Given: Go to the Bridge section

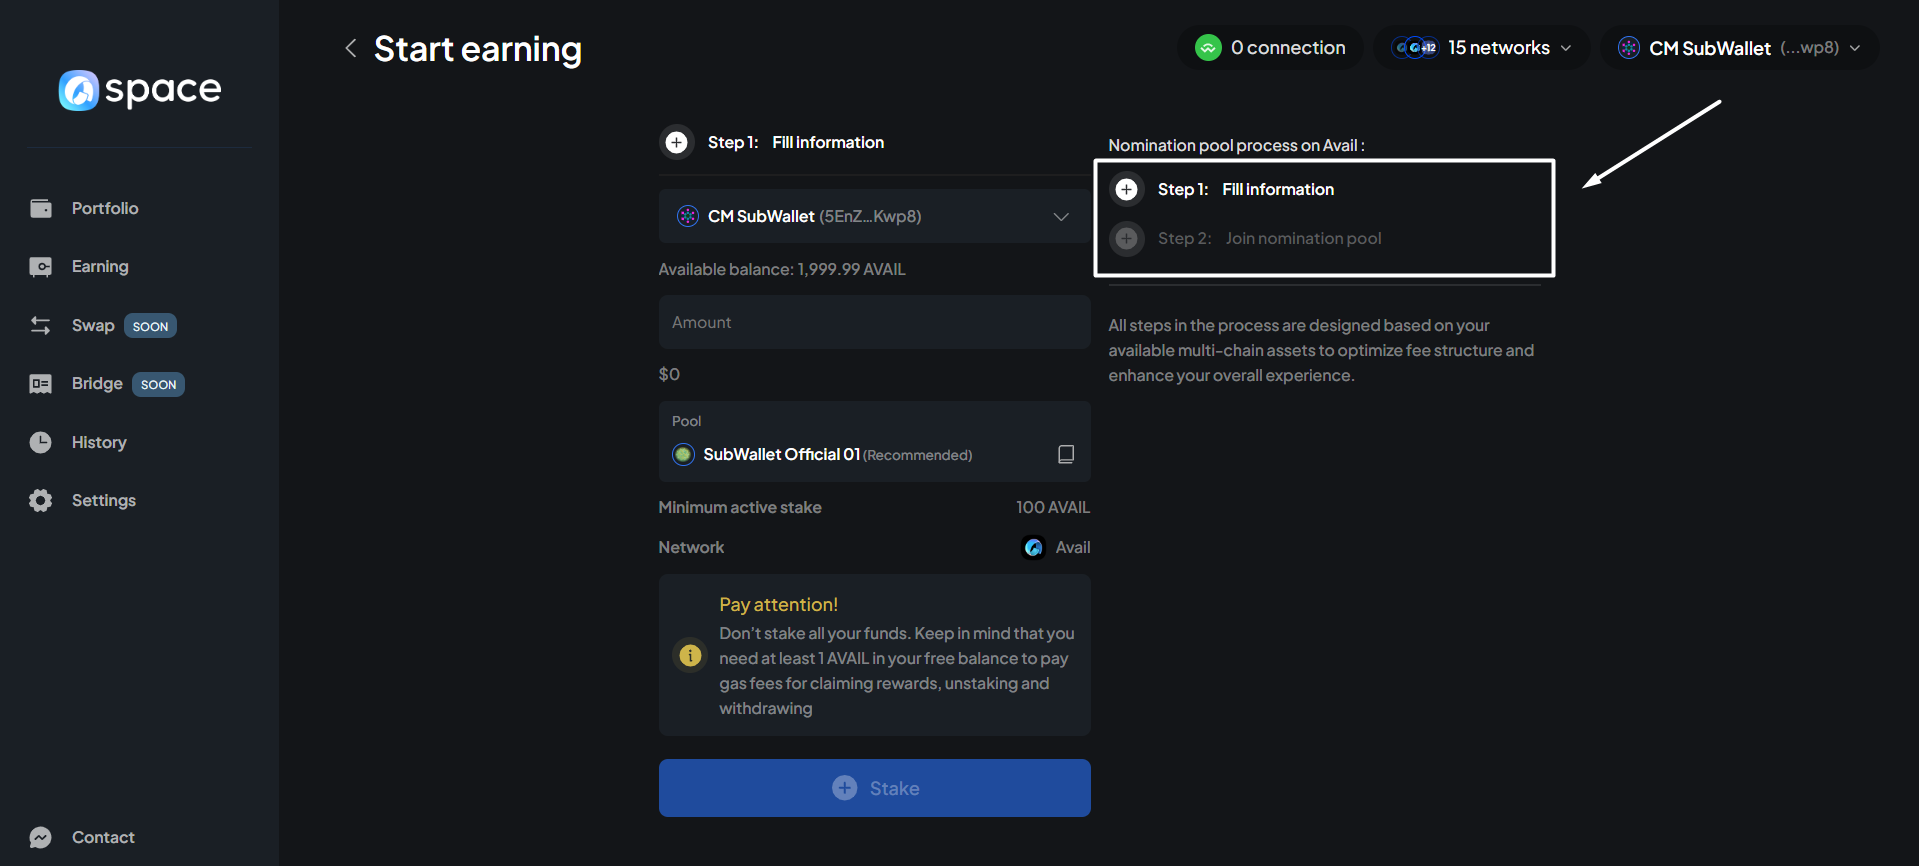Looking at the screenshot, I should coord(97,384).
